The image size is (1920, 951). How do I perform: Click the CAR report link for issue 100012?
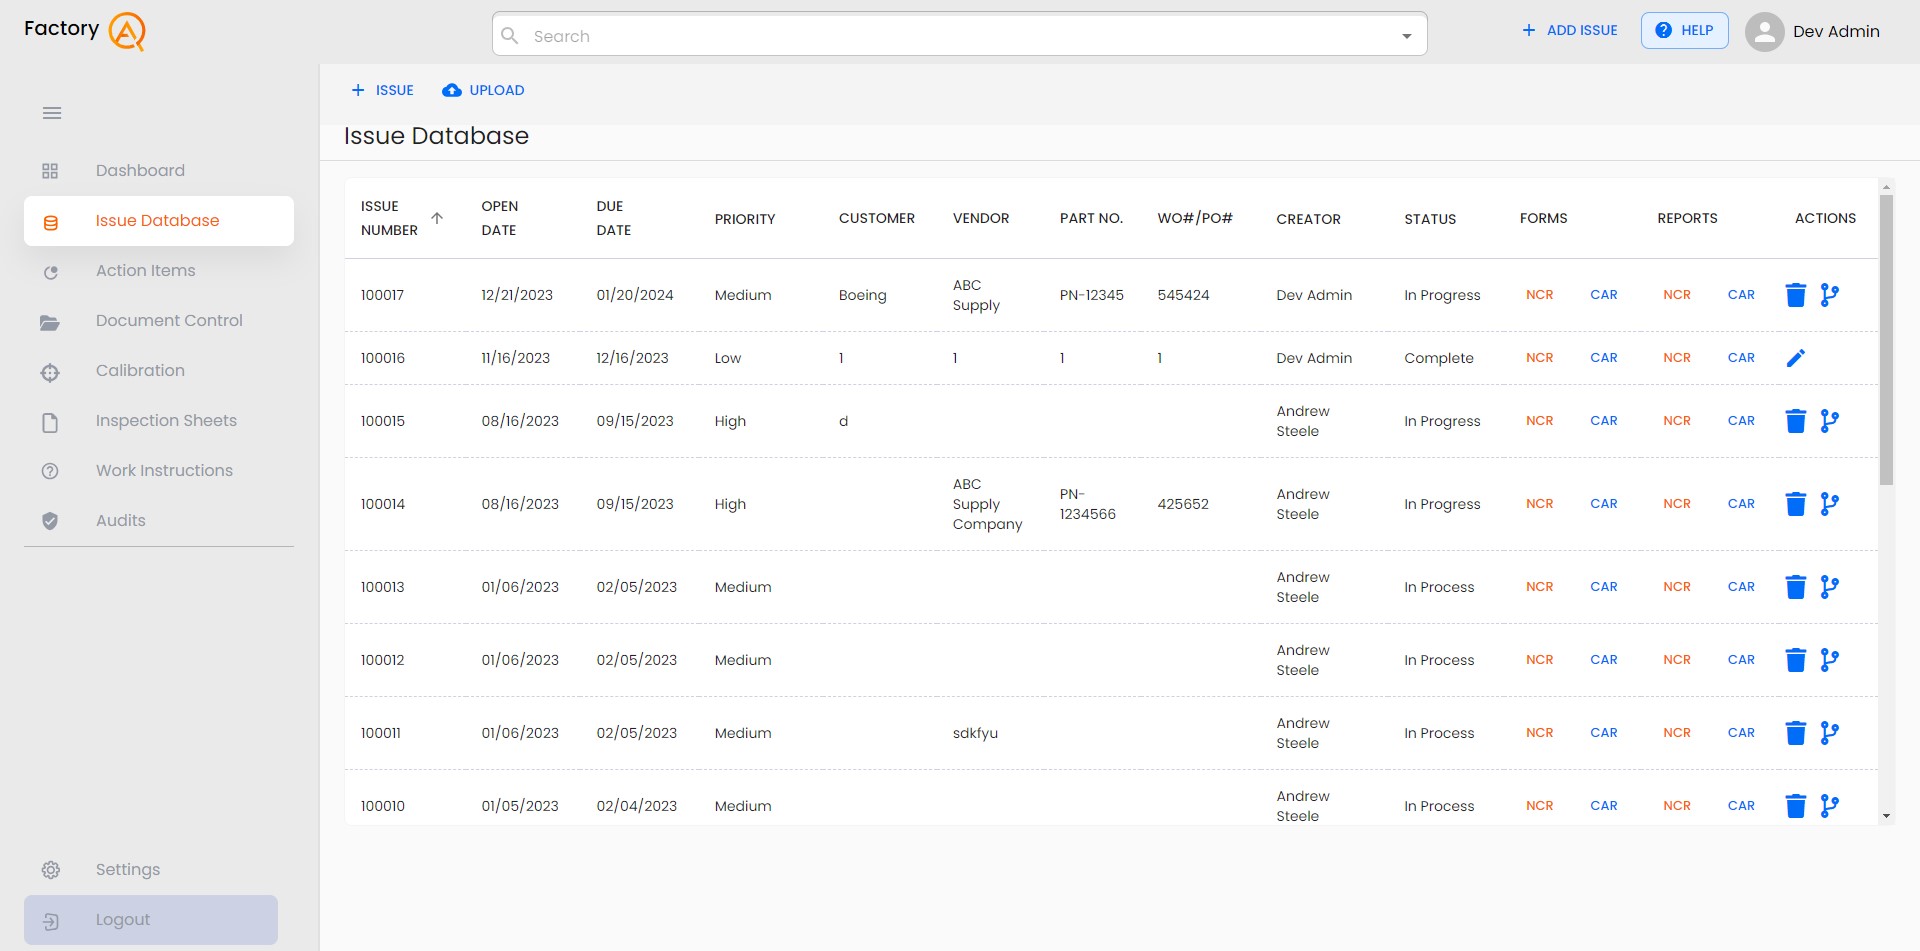pyautogui.click(x=1741, y=660)
